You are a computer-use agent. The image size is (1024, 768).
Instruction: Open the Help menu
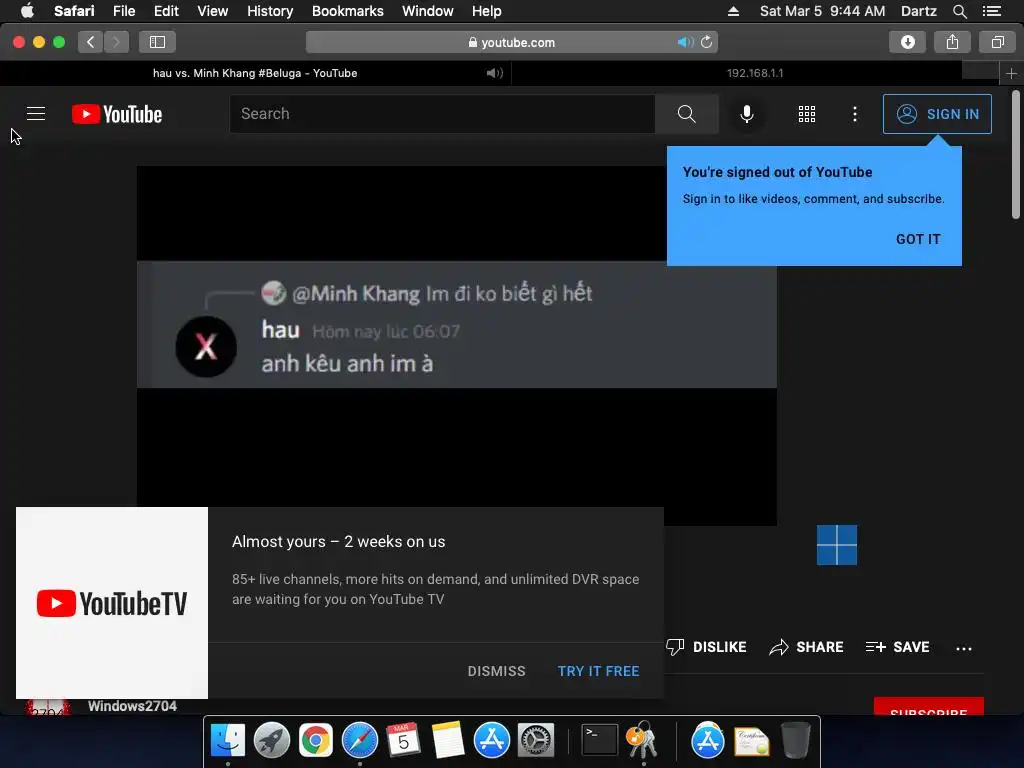tap(487, 11)
